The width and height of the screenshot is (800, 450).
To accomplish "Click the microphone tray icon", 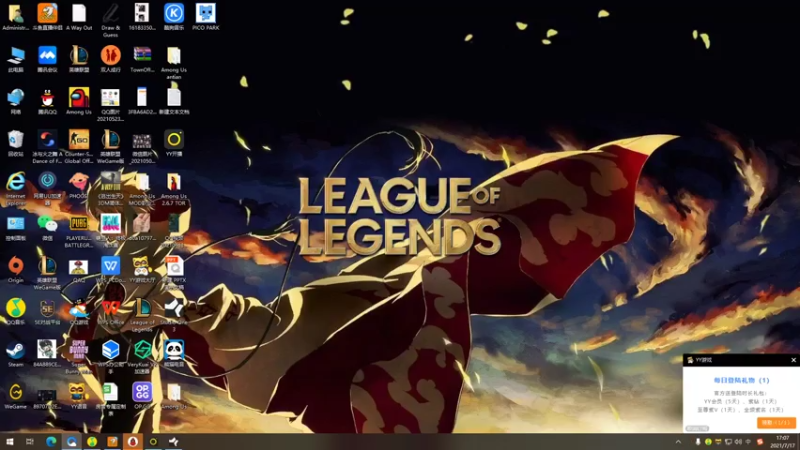I will click(x=698, y=442).
